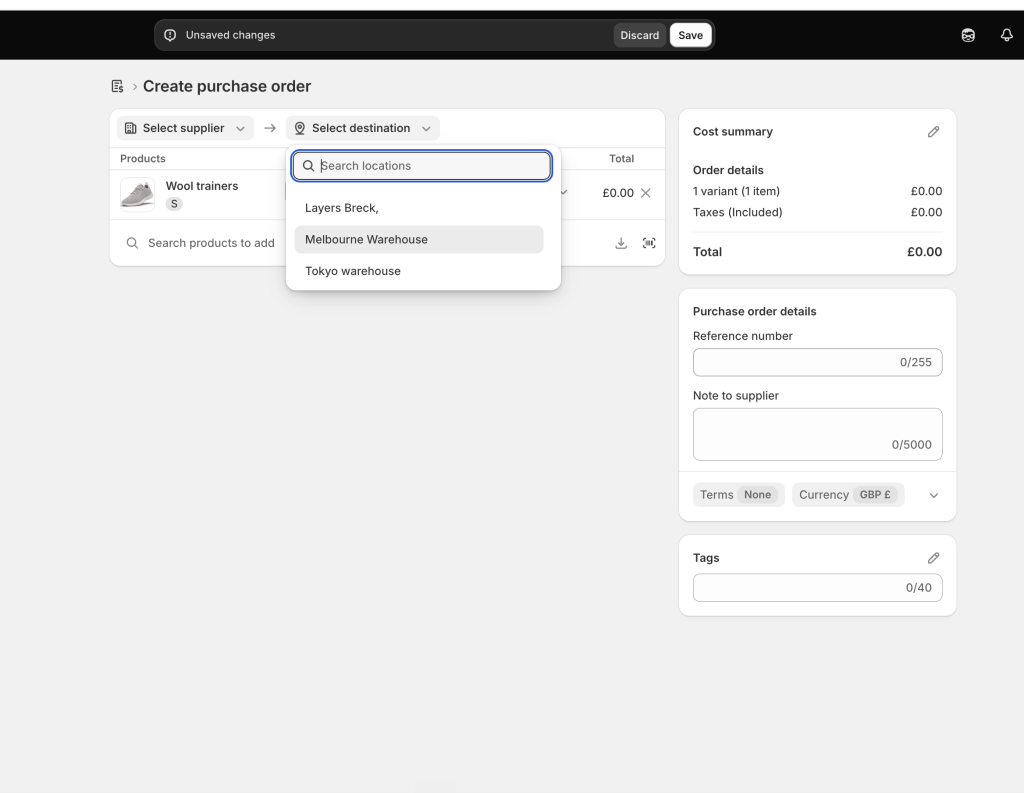Click the Wool trainers product name
Image resolution: width=1024 pixels, height=793 pixels.
coord(202,186)
